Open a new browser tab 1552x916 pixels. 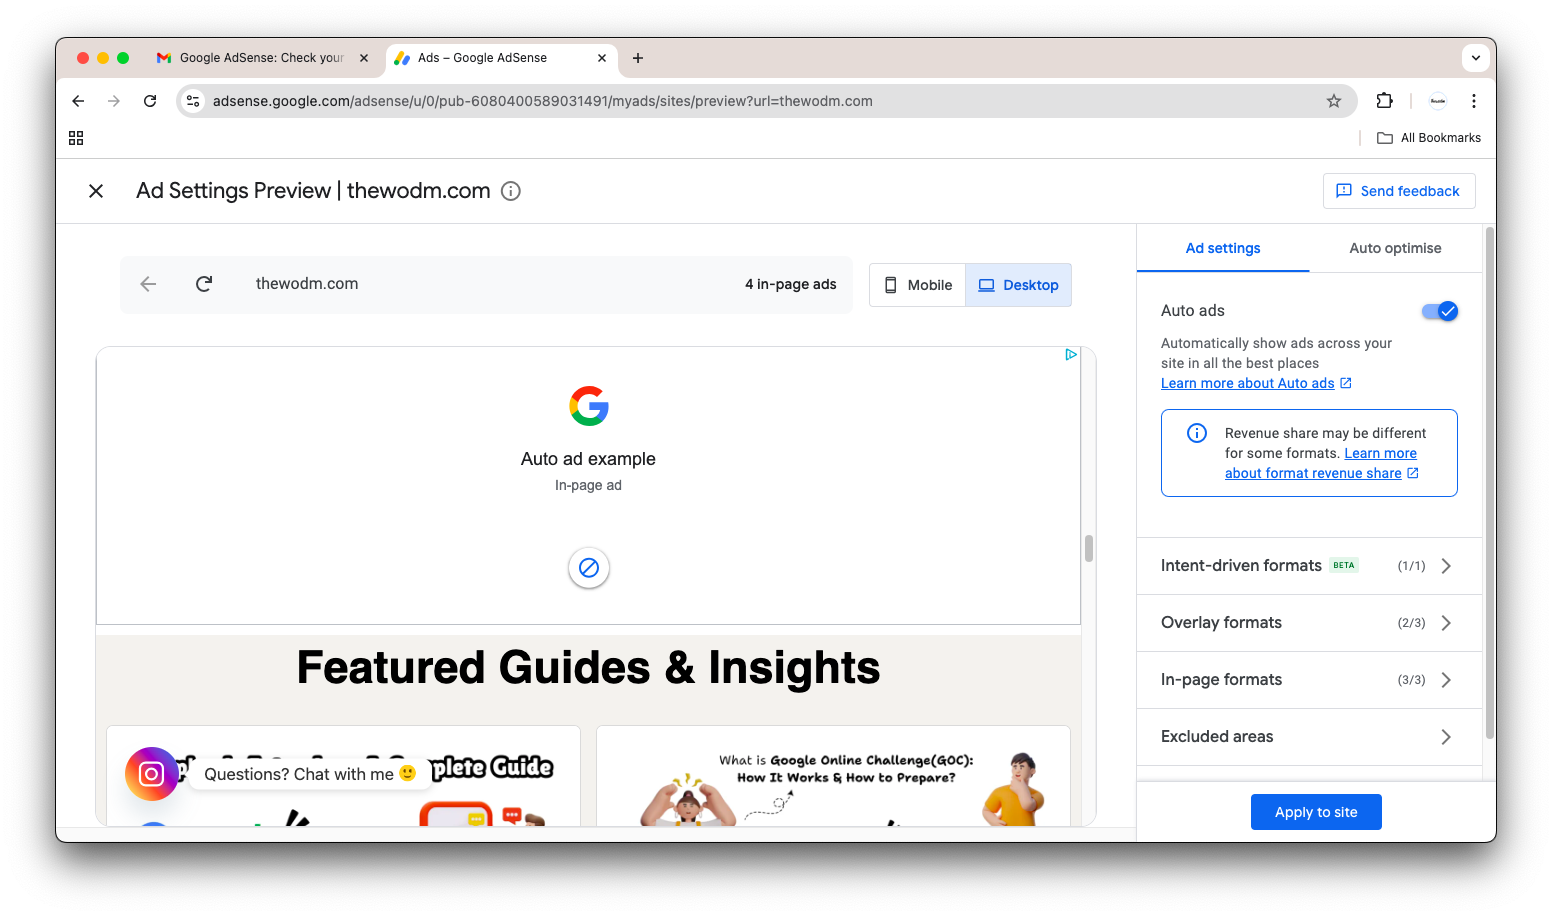point(638,58)
